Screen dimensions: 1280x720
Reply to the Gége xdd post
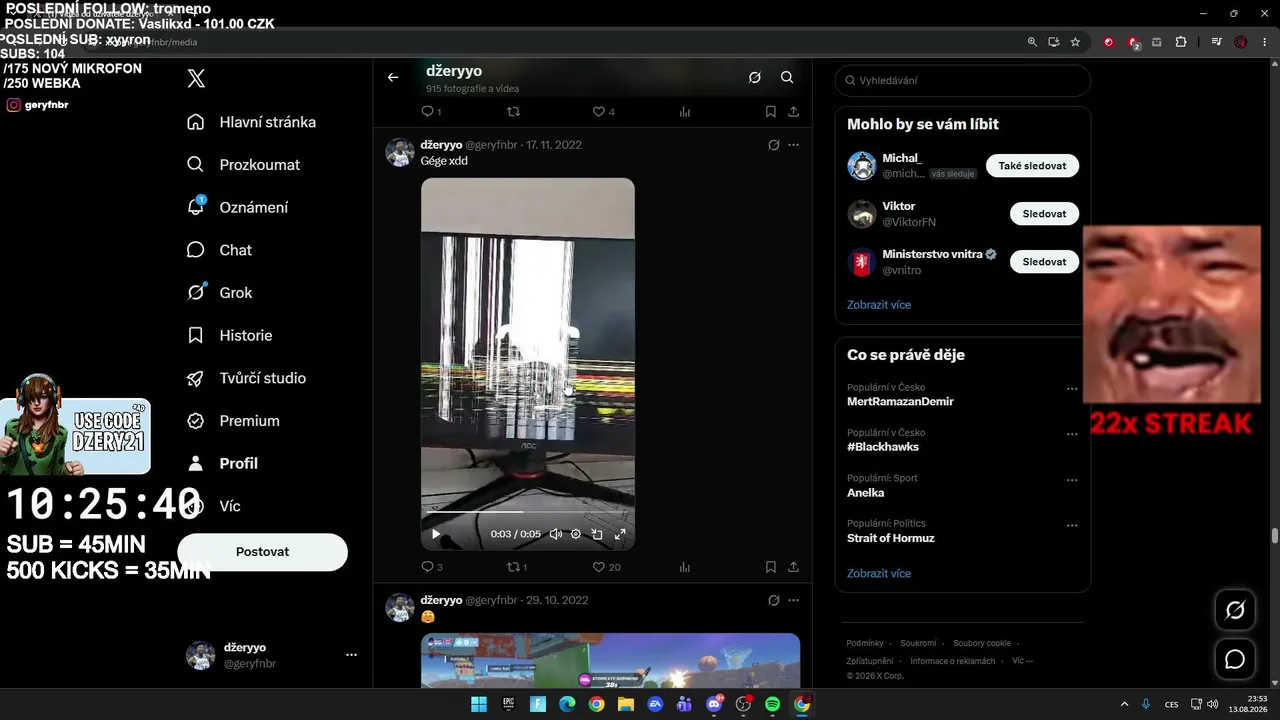pyautogui.click(x=432, y=567)
